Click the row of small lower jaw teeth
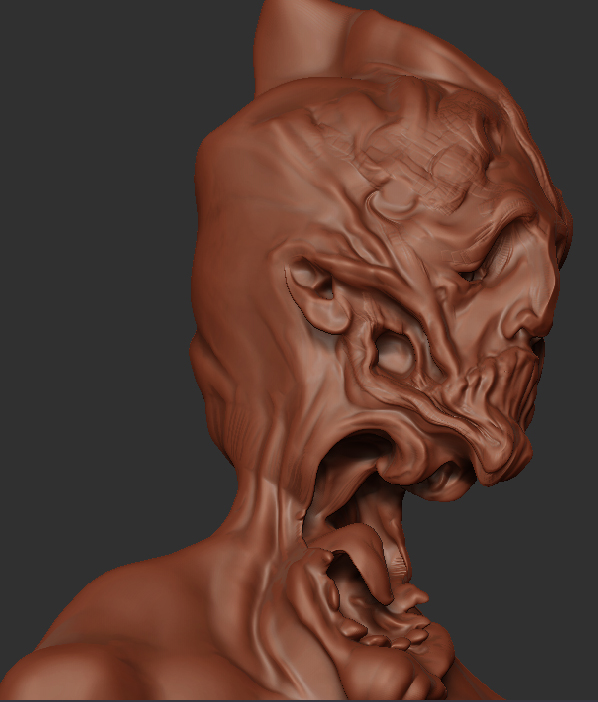 (389, 634)
